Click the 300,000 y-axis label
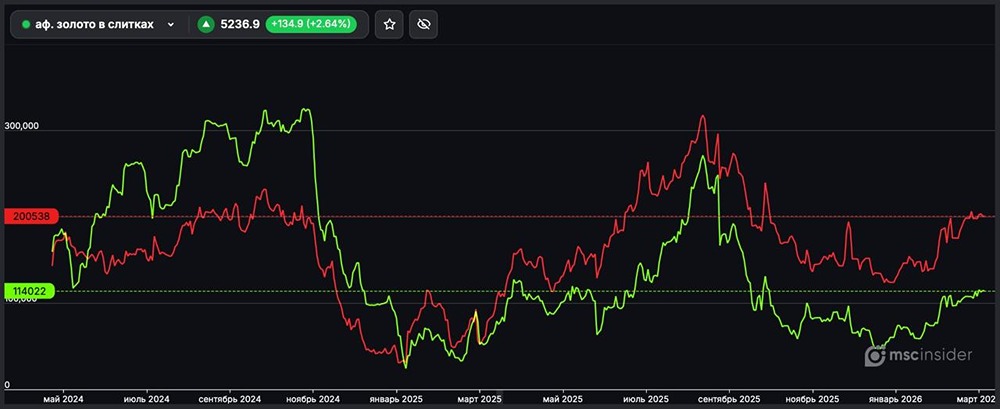Screen dimensions: 1000x409 22,126
